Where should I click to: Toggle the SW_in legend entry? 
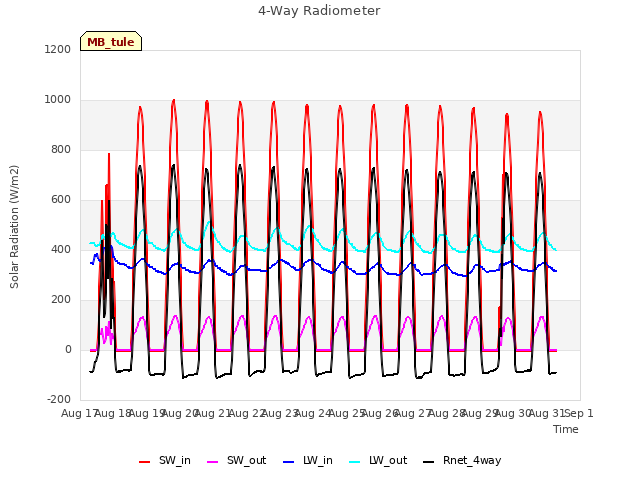(164, 460)
